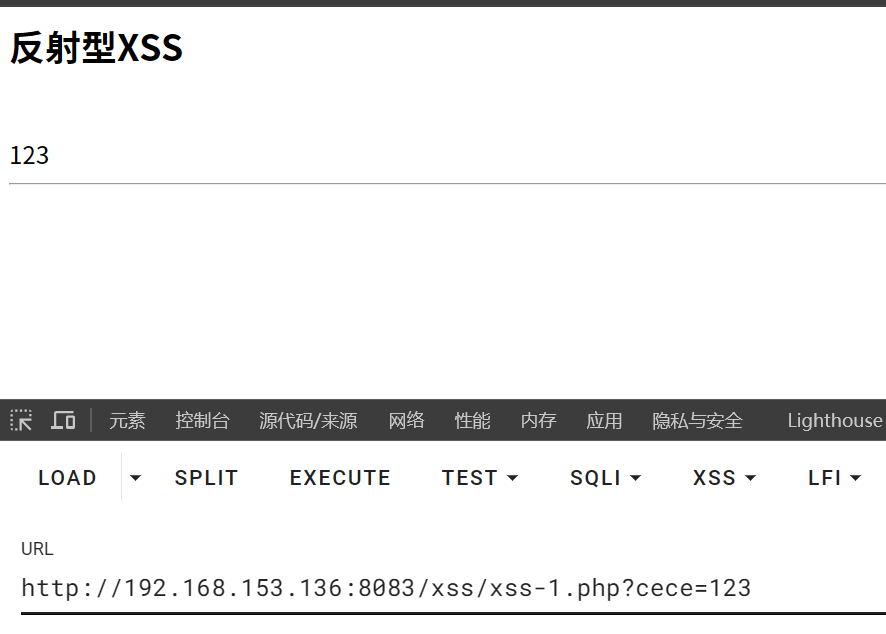Open the 元素 tab in DevTools
The image size is (886, 634).
point(127,420)
